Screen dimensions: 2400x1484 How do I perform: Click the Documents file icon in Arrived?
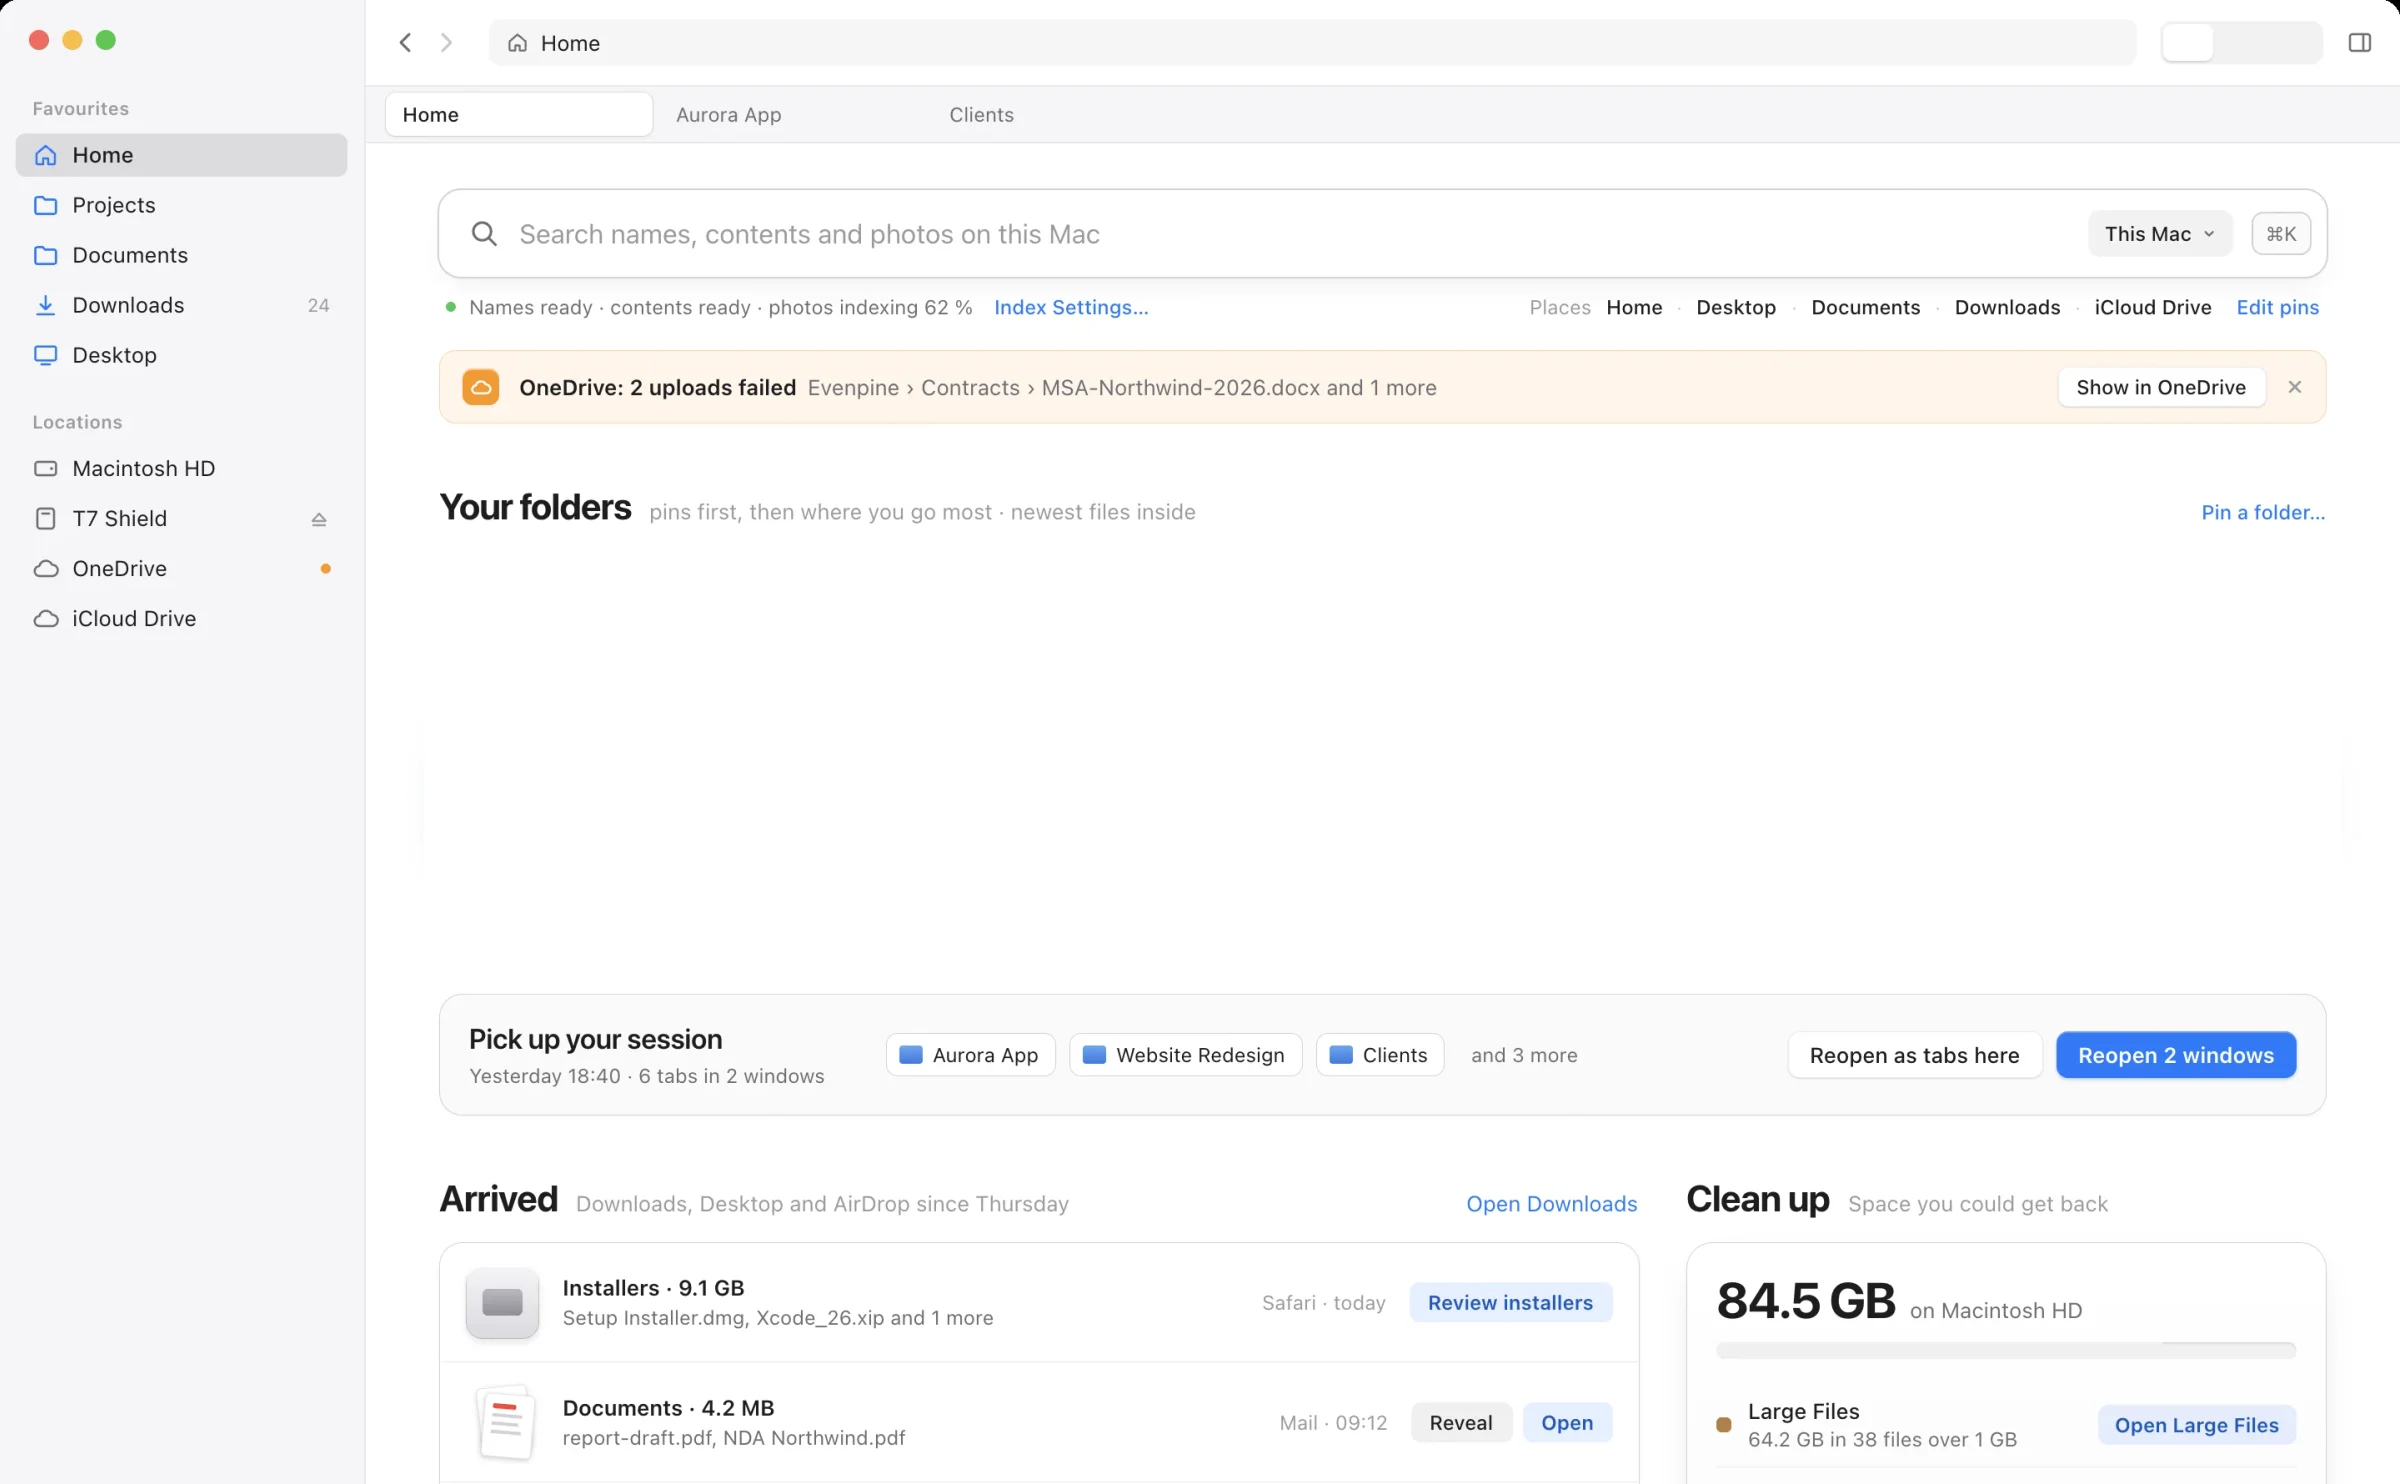[505, 1422]
